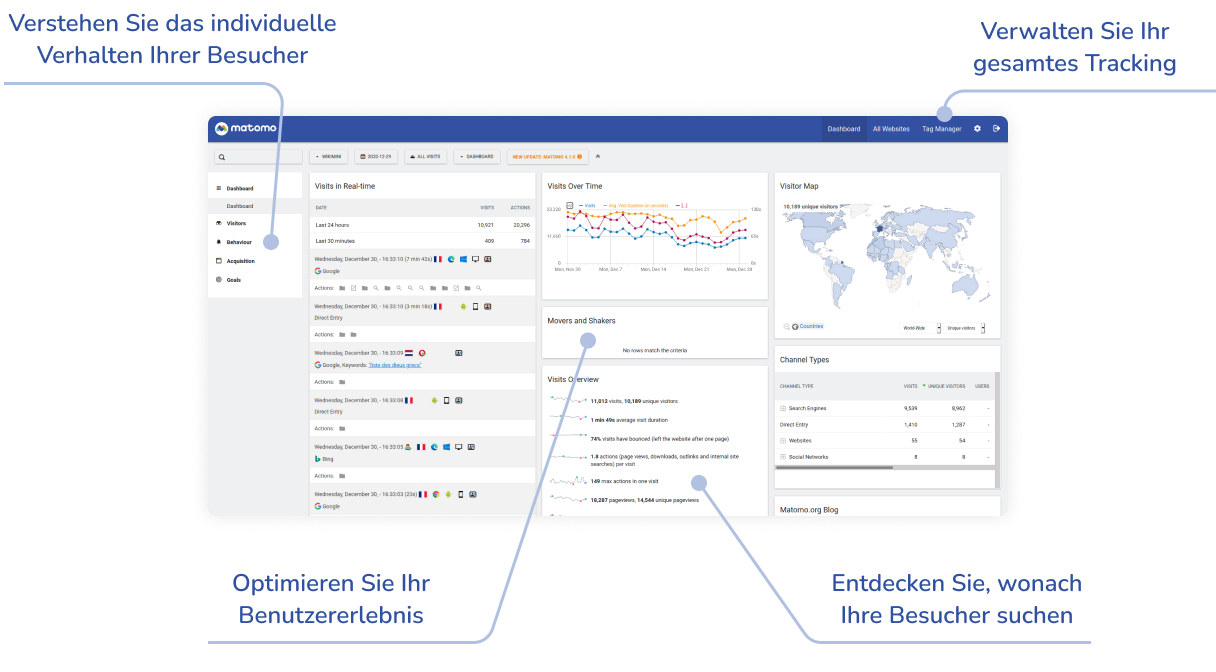Click the Behaviour bell icon in the sidebar
1216x672 pixels.
pos(219,242)
